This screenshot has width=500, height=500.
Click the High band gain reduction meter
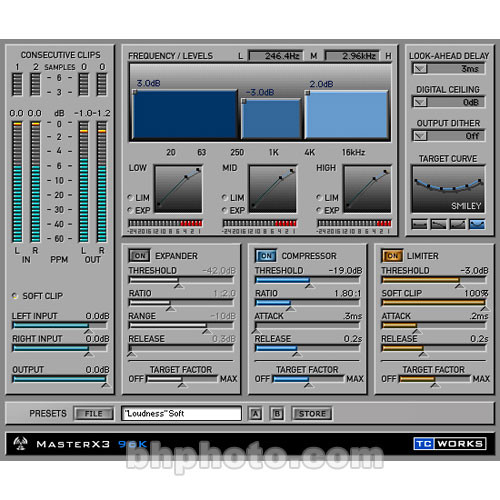coord(354,223)
